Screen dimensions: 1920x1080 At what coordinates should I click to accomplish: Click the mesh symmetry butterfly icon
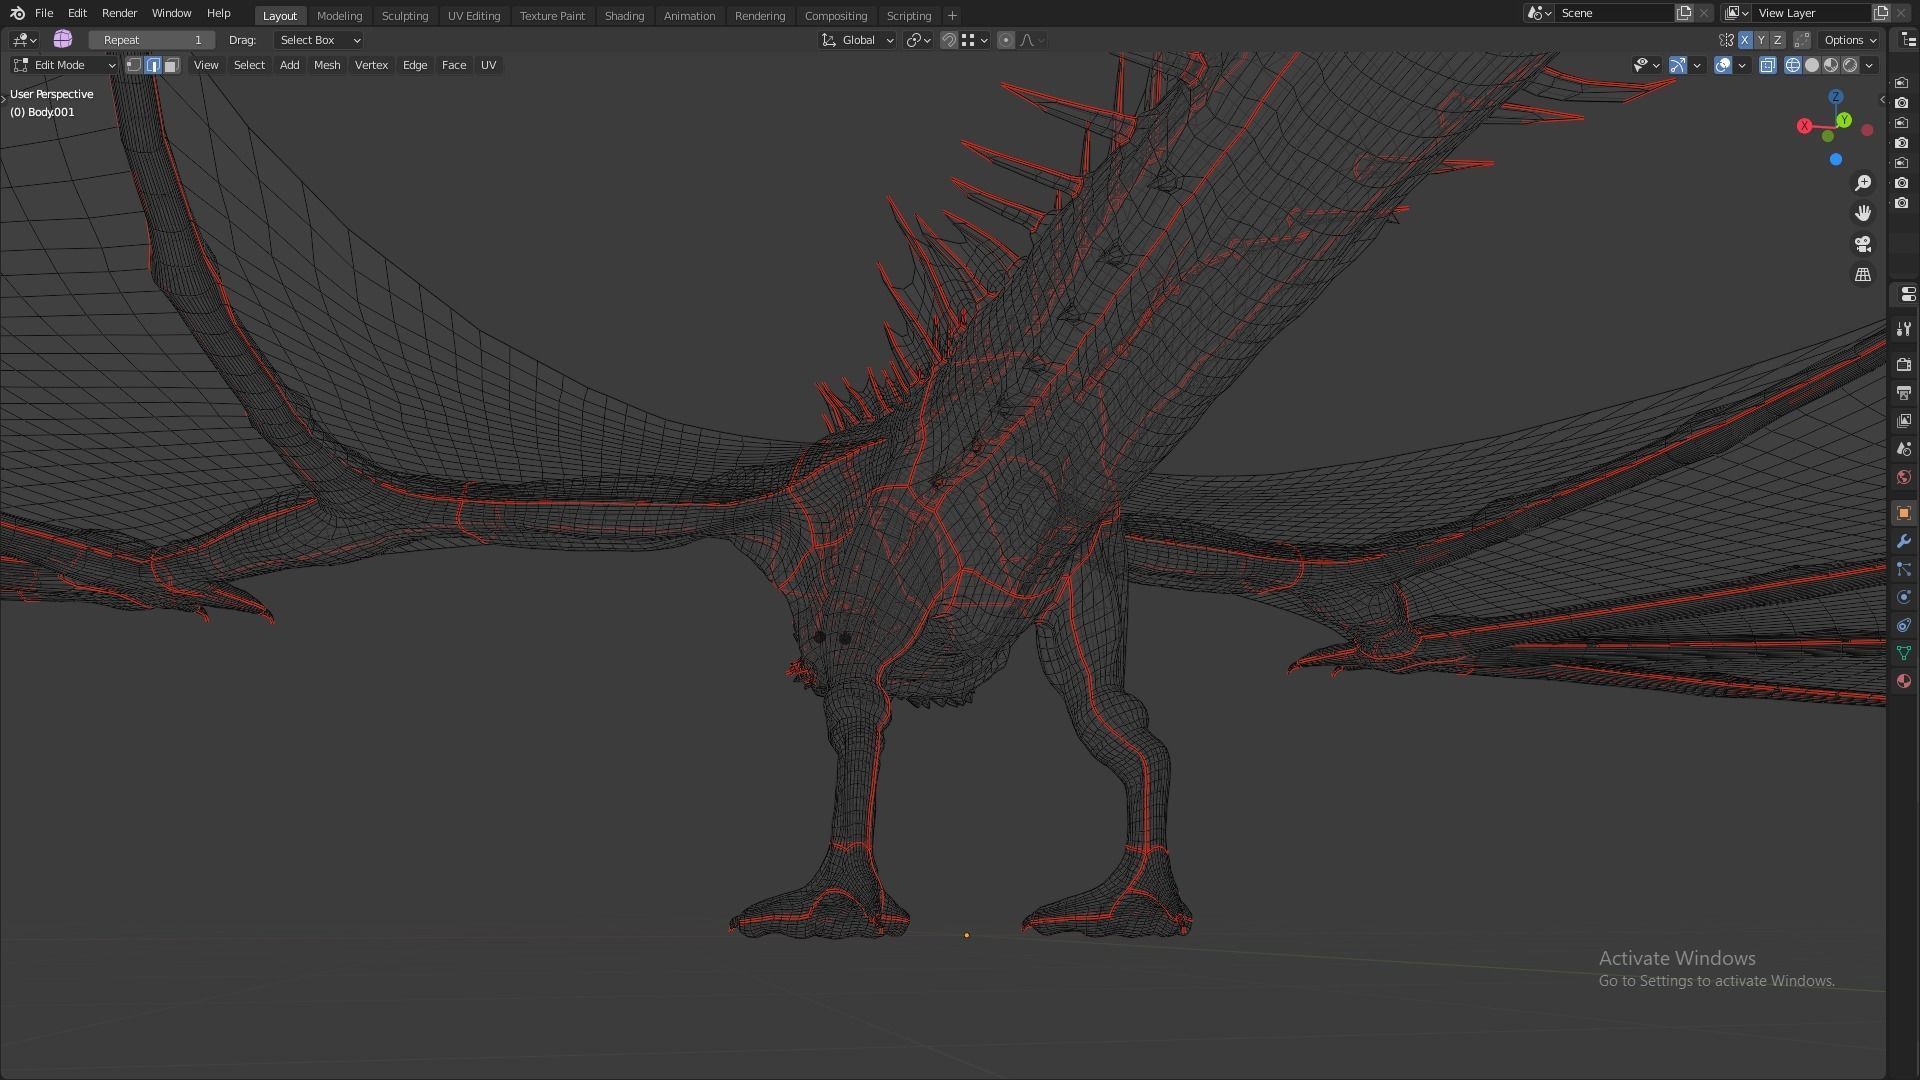click(x=1726, y=40)
